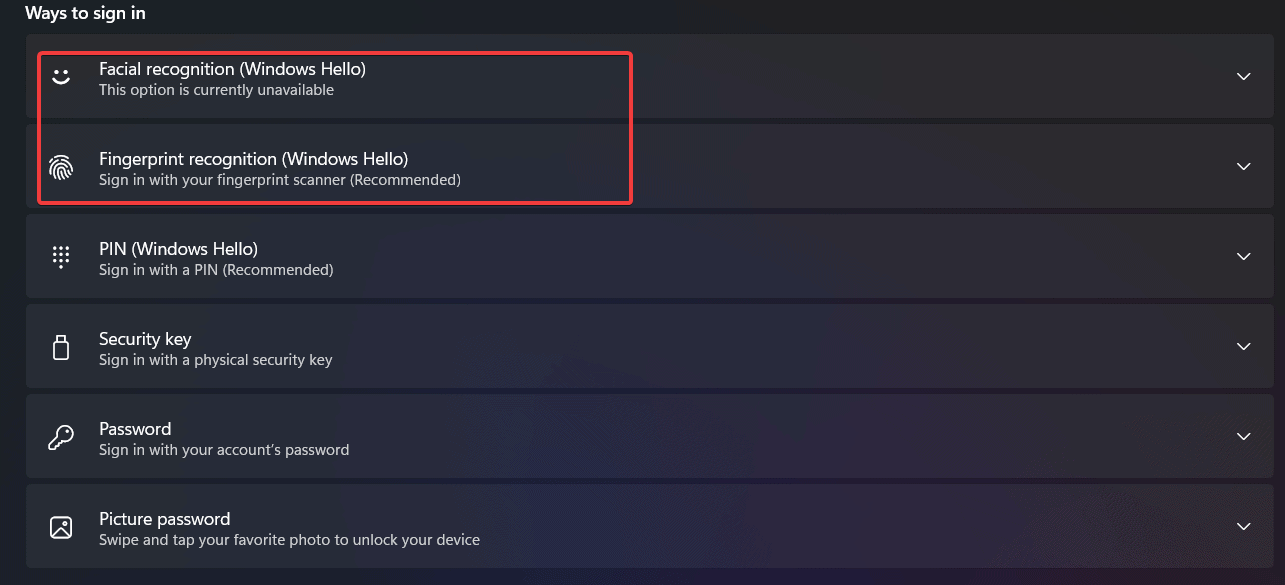Expand the Fingerprint recognition (Windows Hello) section

(x=1243, y=166)
